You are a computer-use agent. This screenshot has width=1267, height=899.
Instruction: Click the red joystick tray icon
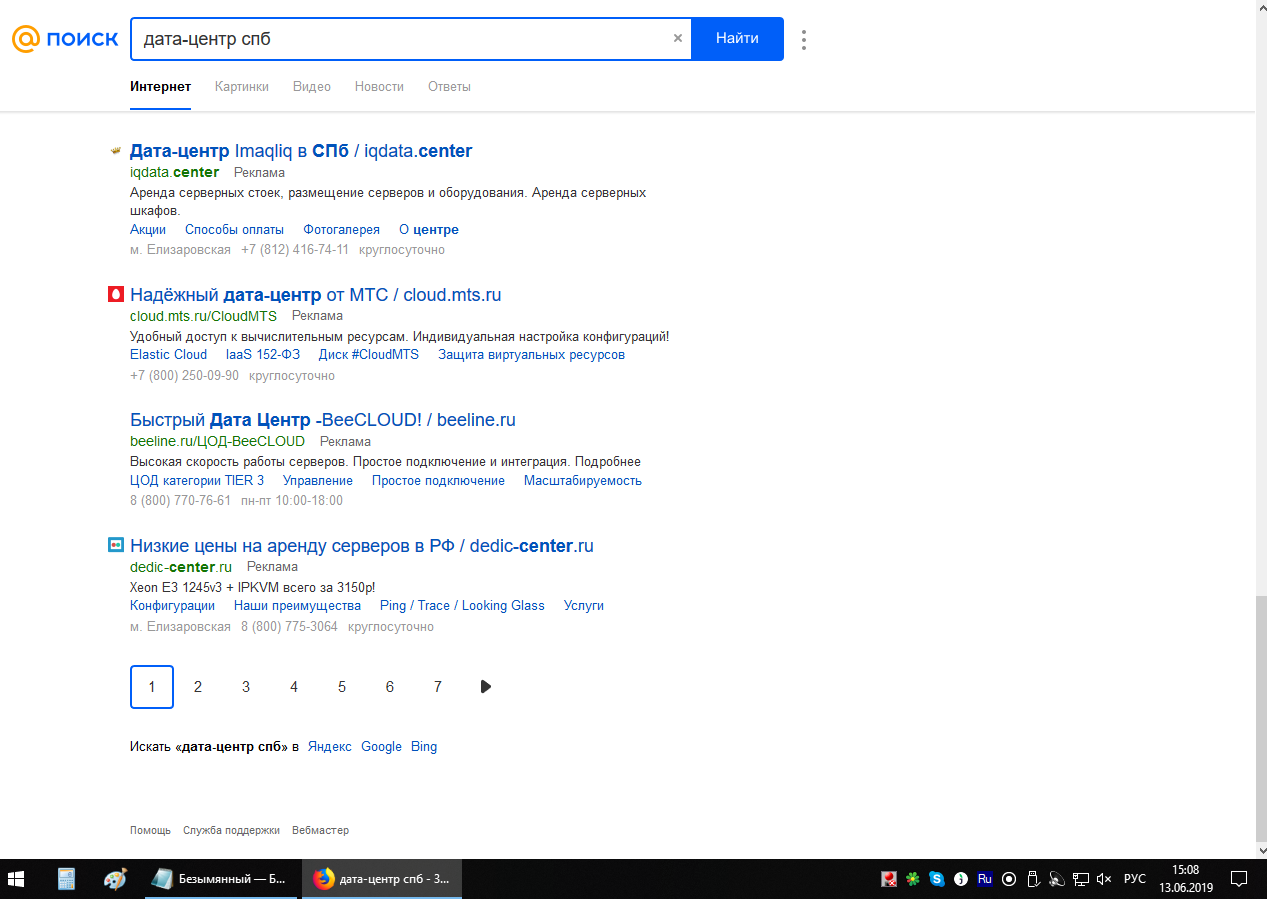pos(889,879)
